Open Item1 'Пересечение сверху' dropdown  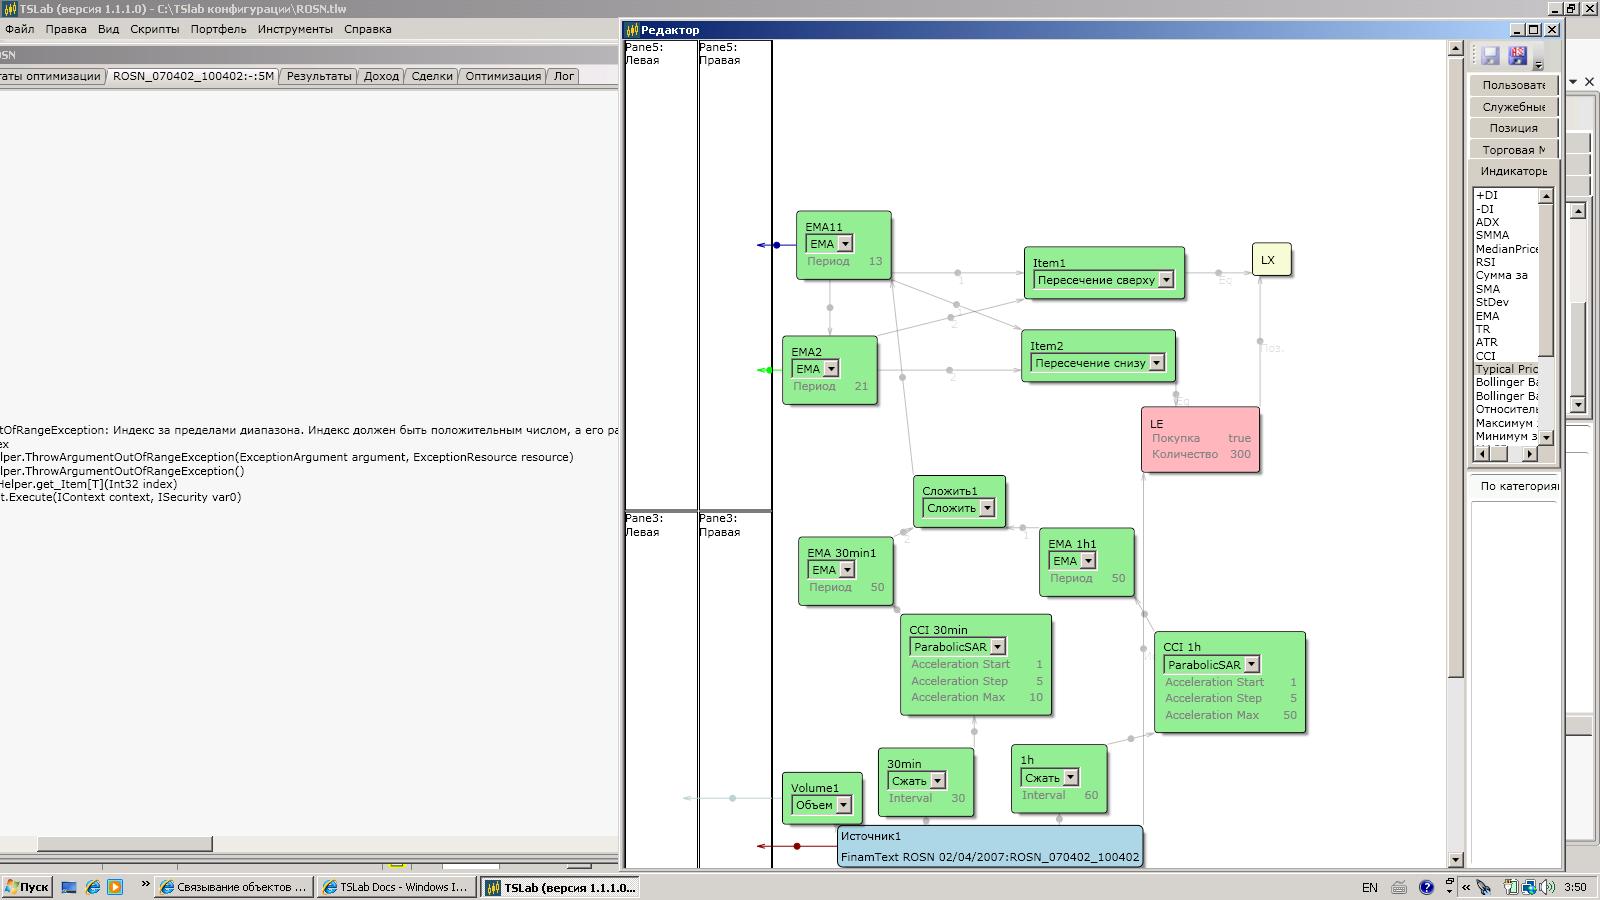point(1166,280)
